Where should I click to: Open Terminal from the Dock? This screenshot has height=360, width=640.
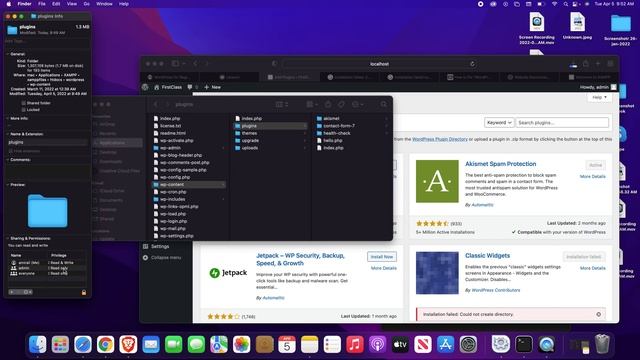point(524,344)
